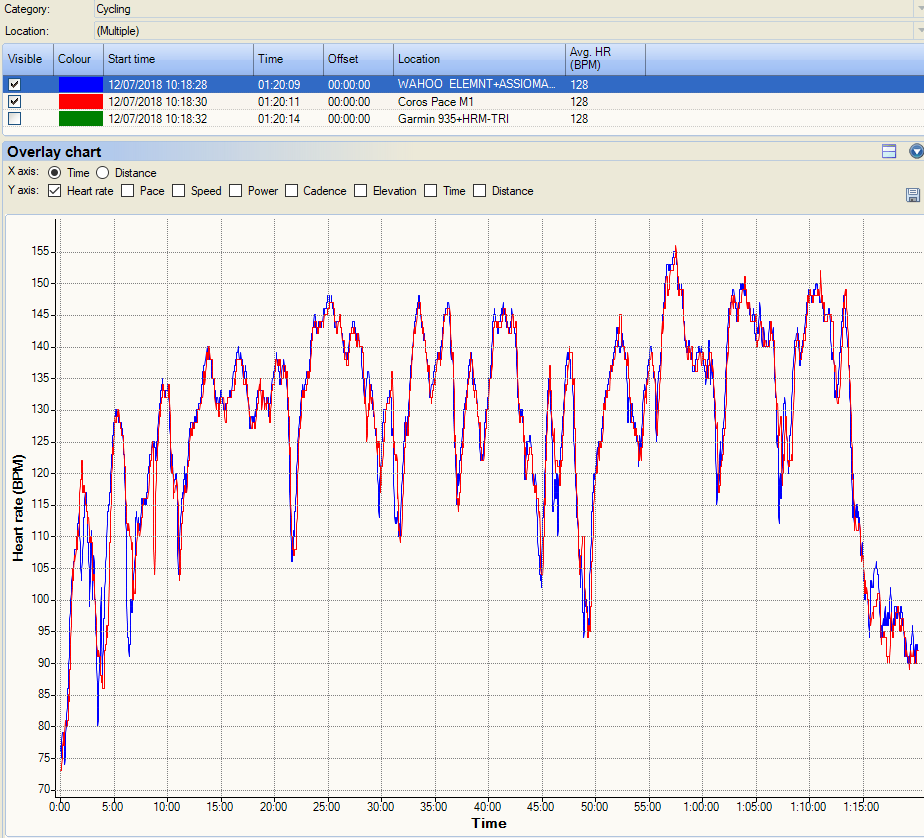
Task: Click the green colour swatch
Action: point(80,119)
